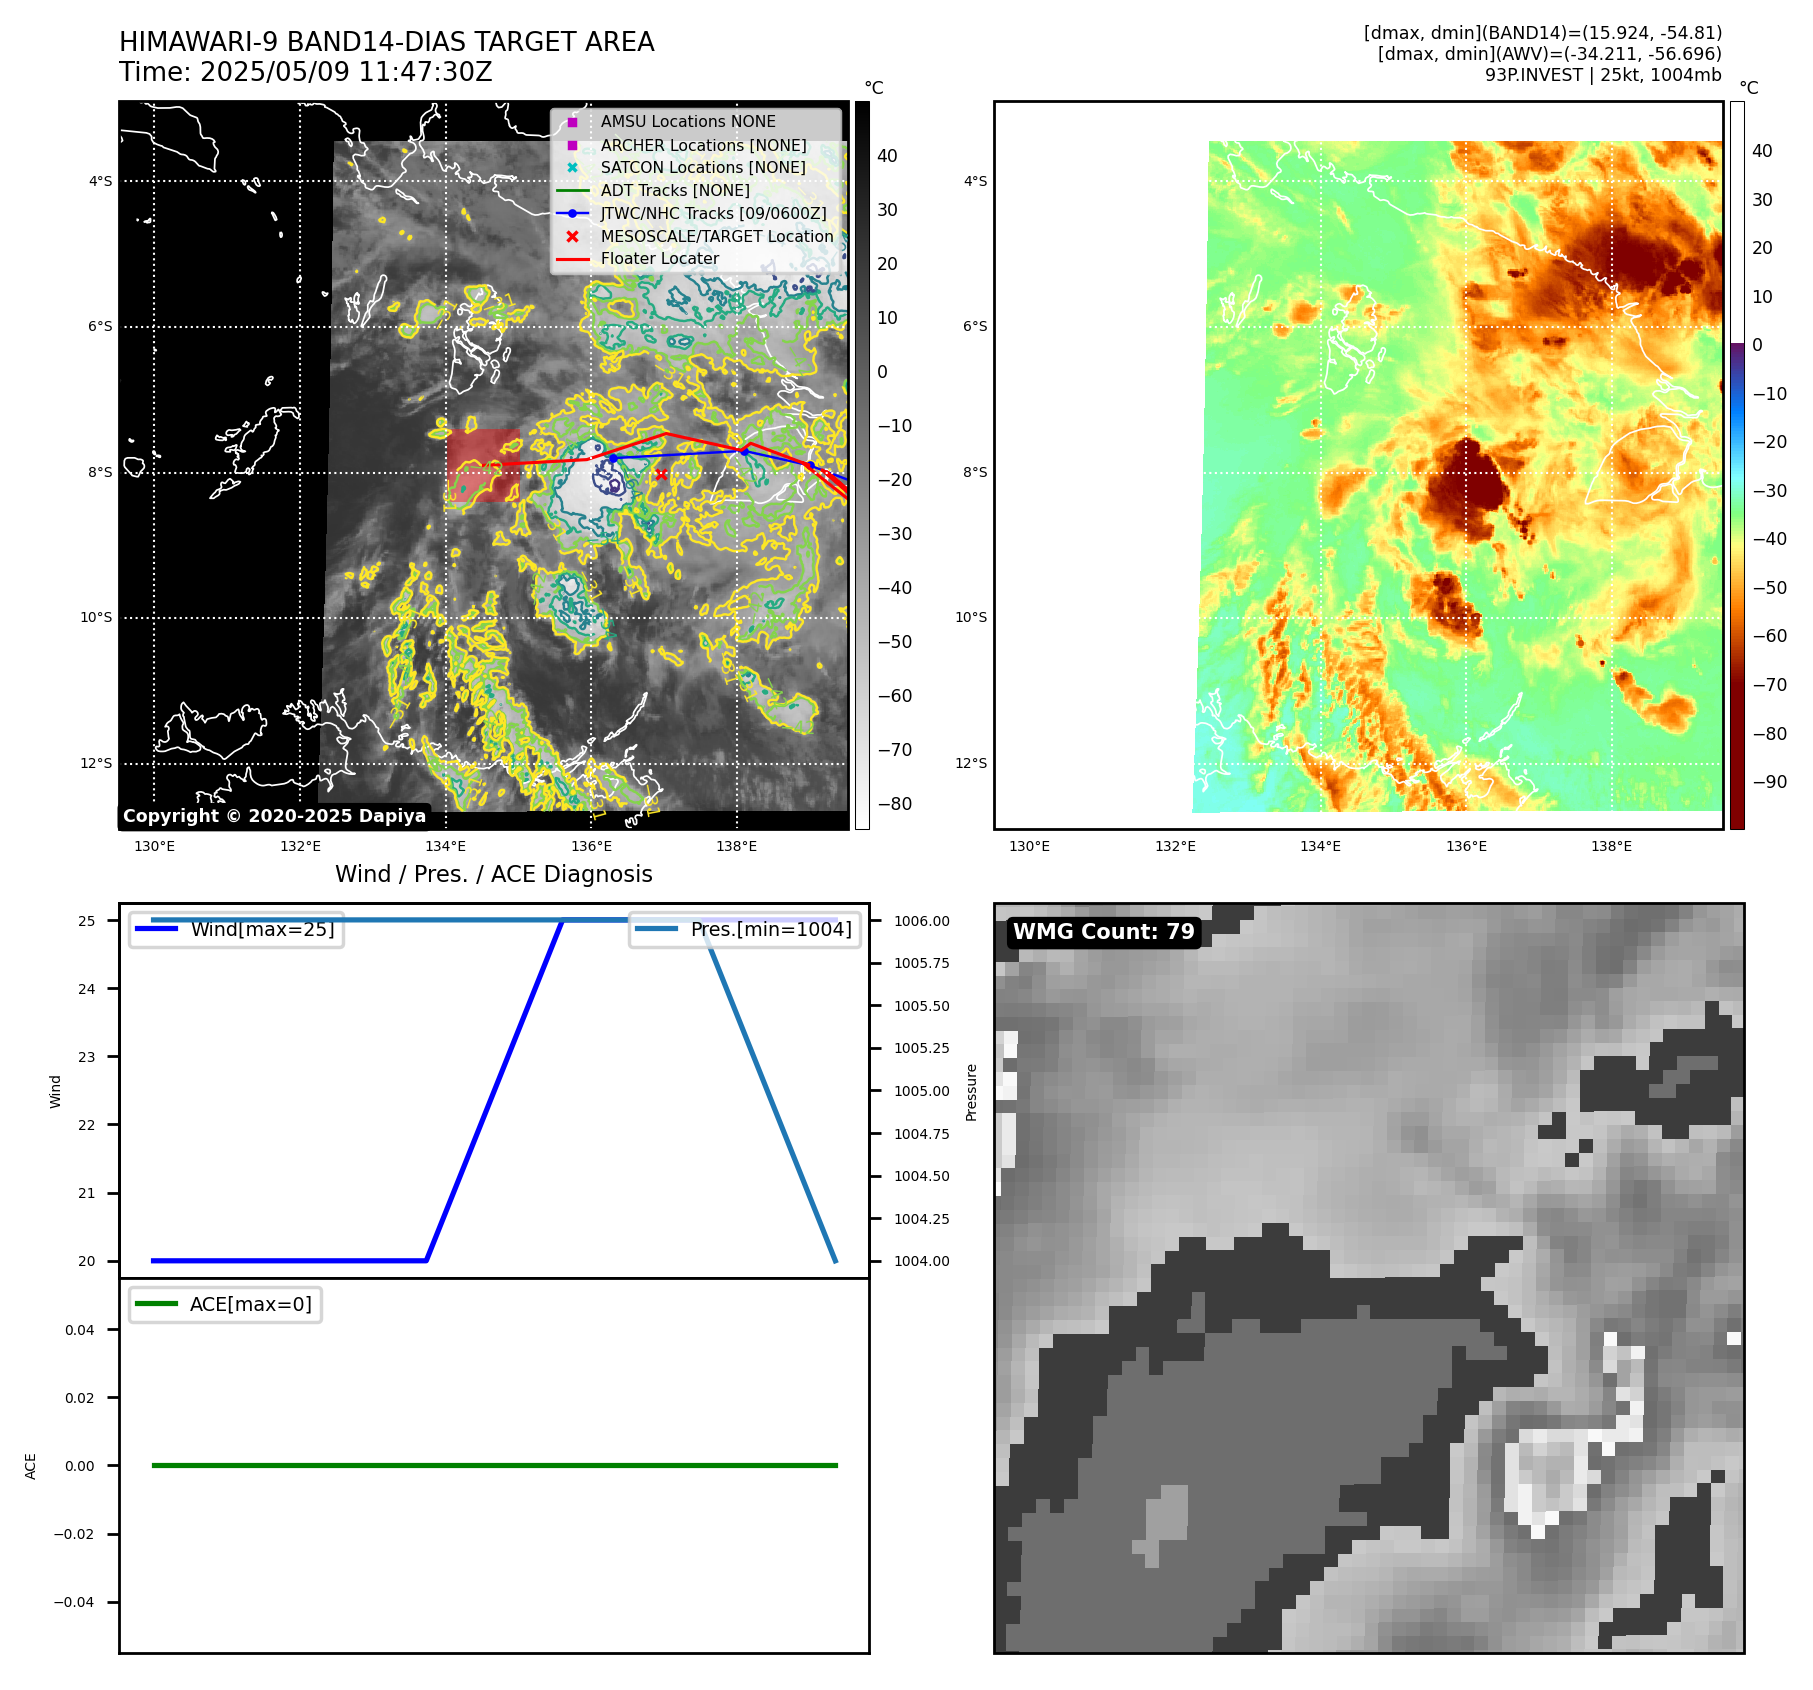
Task: Click the rainbow temperature colorbar beside right map
Action: pos(1738,465)
